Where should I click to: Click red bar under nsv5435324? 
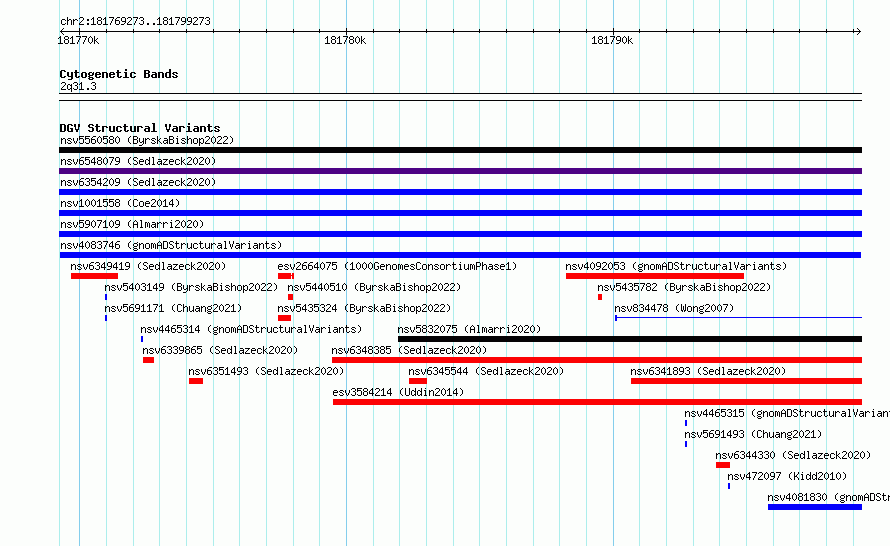[284, 318]
